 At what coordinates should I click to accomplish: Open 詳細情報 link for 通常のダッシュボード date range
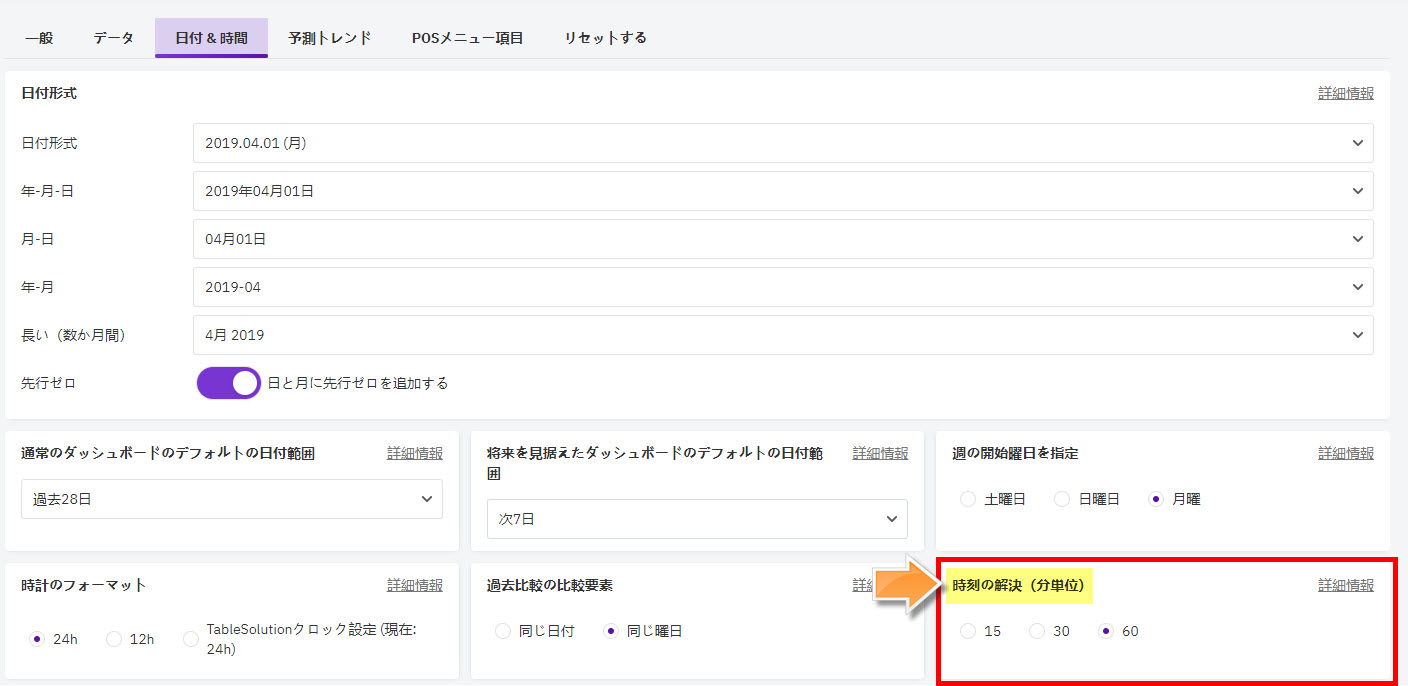pyautogui.click(x=415, y=453)
